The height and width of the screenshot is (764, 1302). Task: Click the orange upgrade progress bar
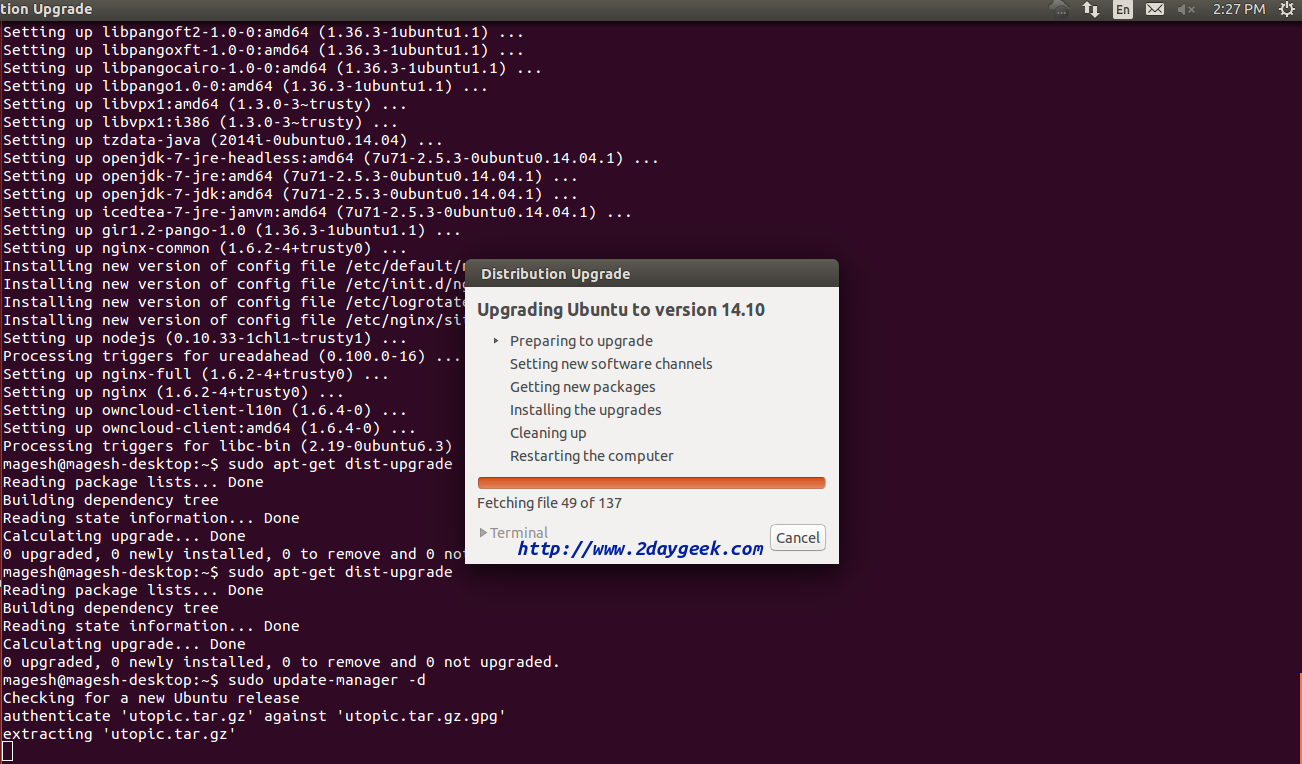pyautogui.click(x=651, y=483)
